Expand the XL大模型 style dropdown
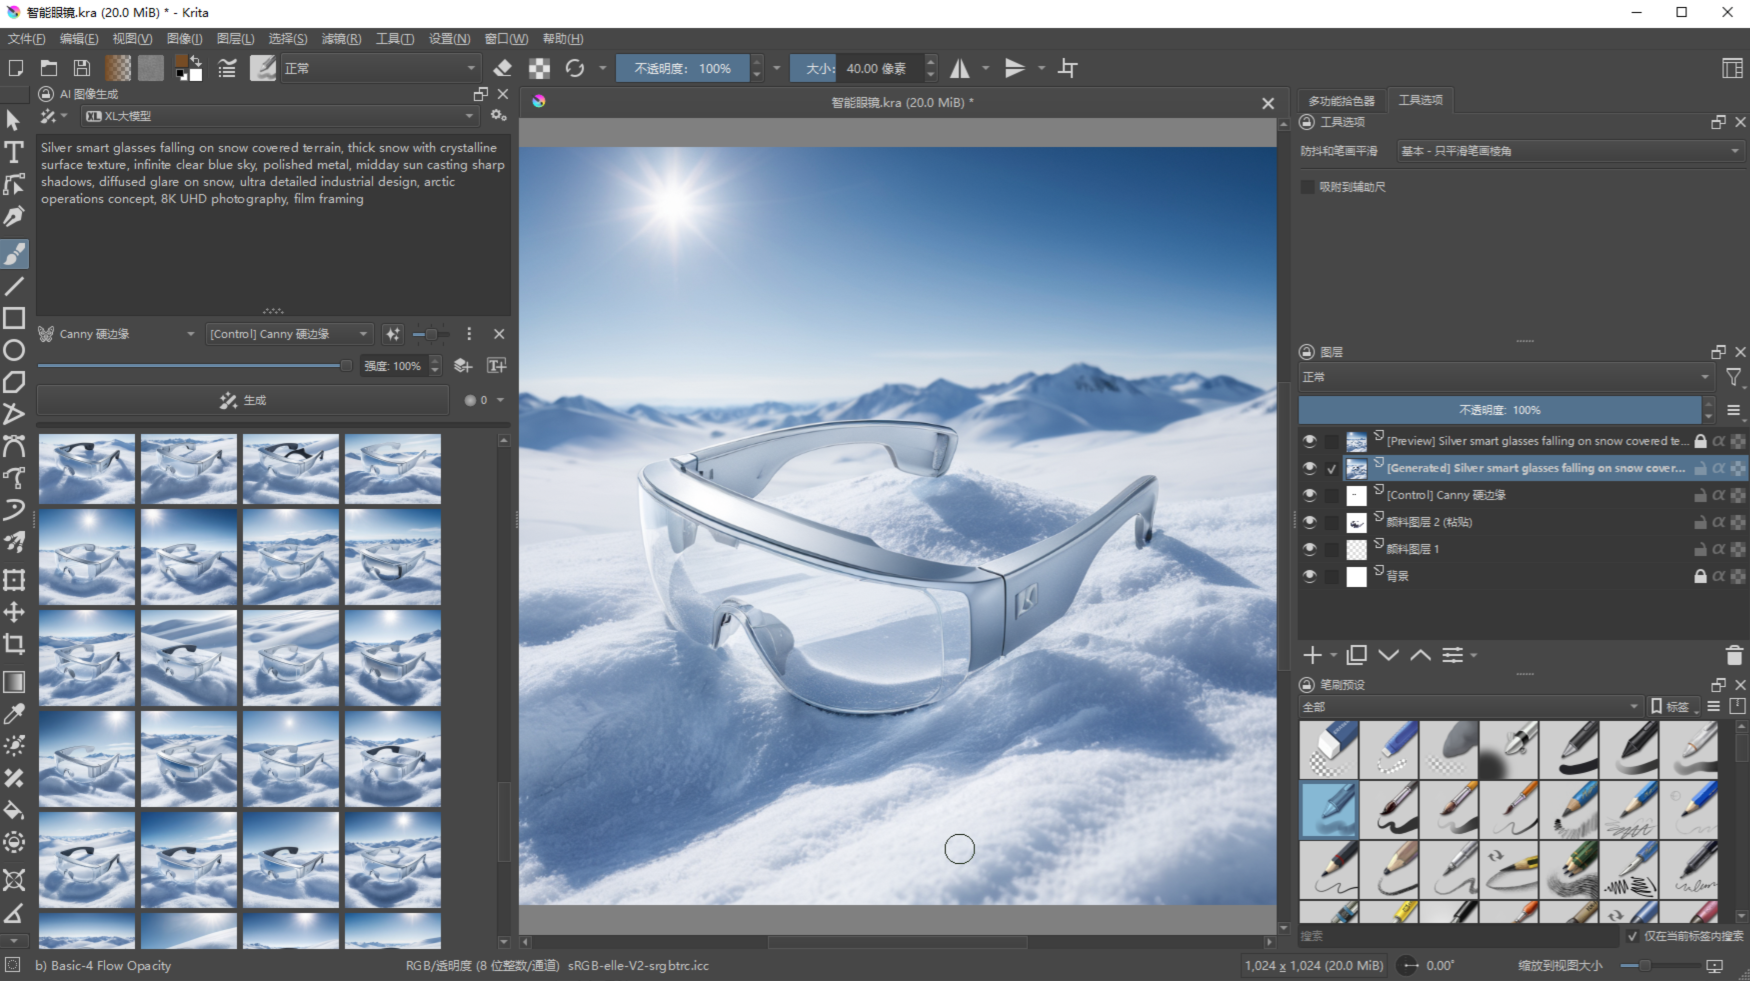1750x981 pixels. pyautogui.click(x=279, y=116)
